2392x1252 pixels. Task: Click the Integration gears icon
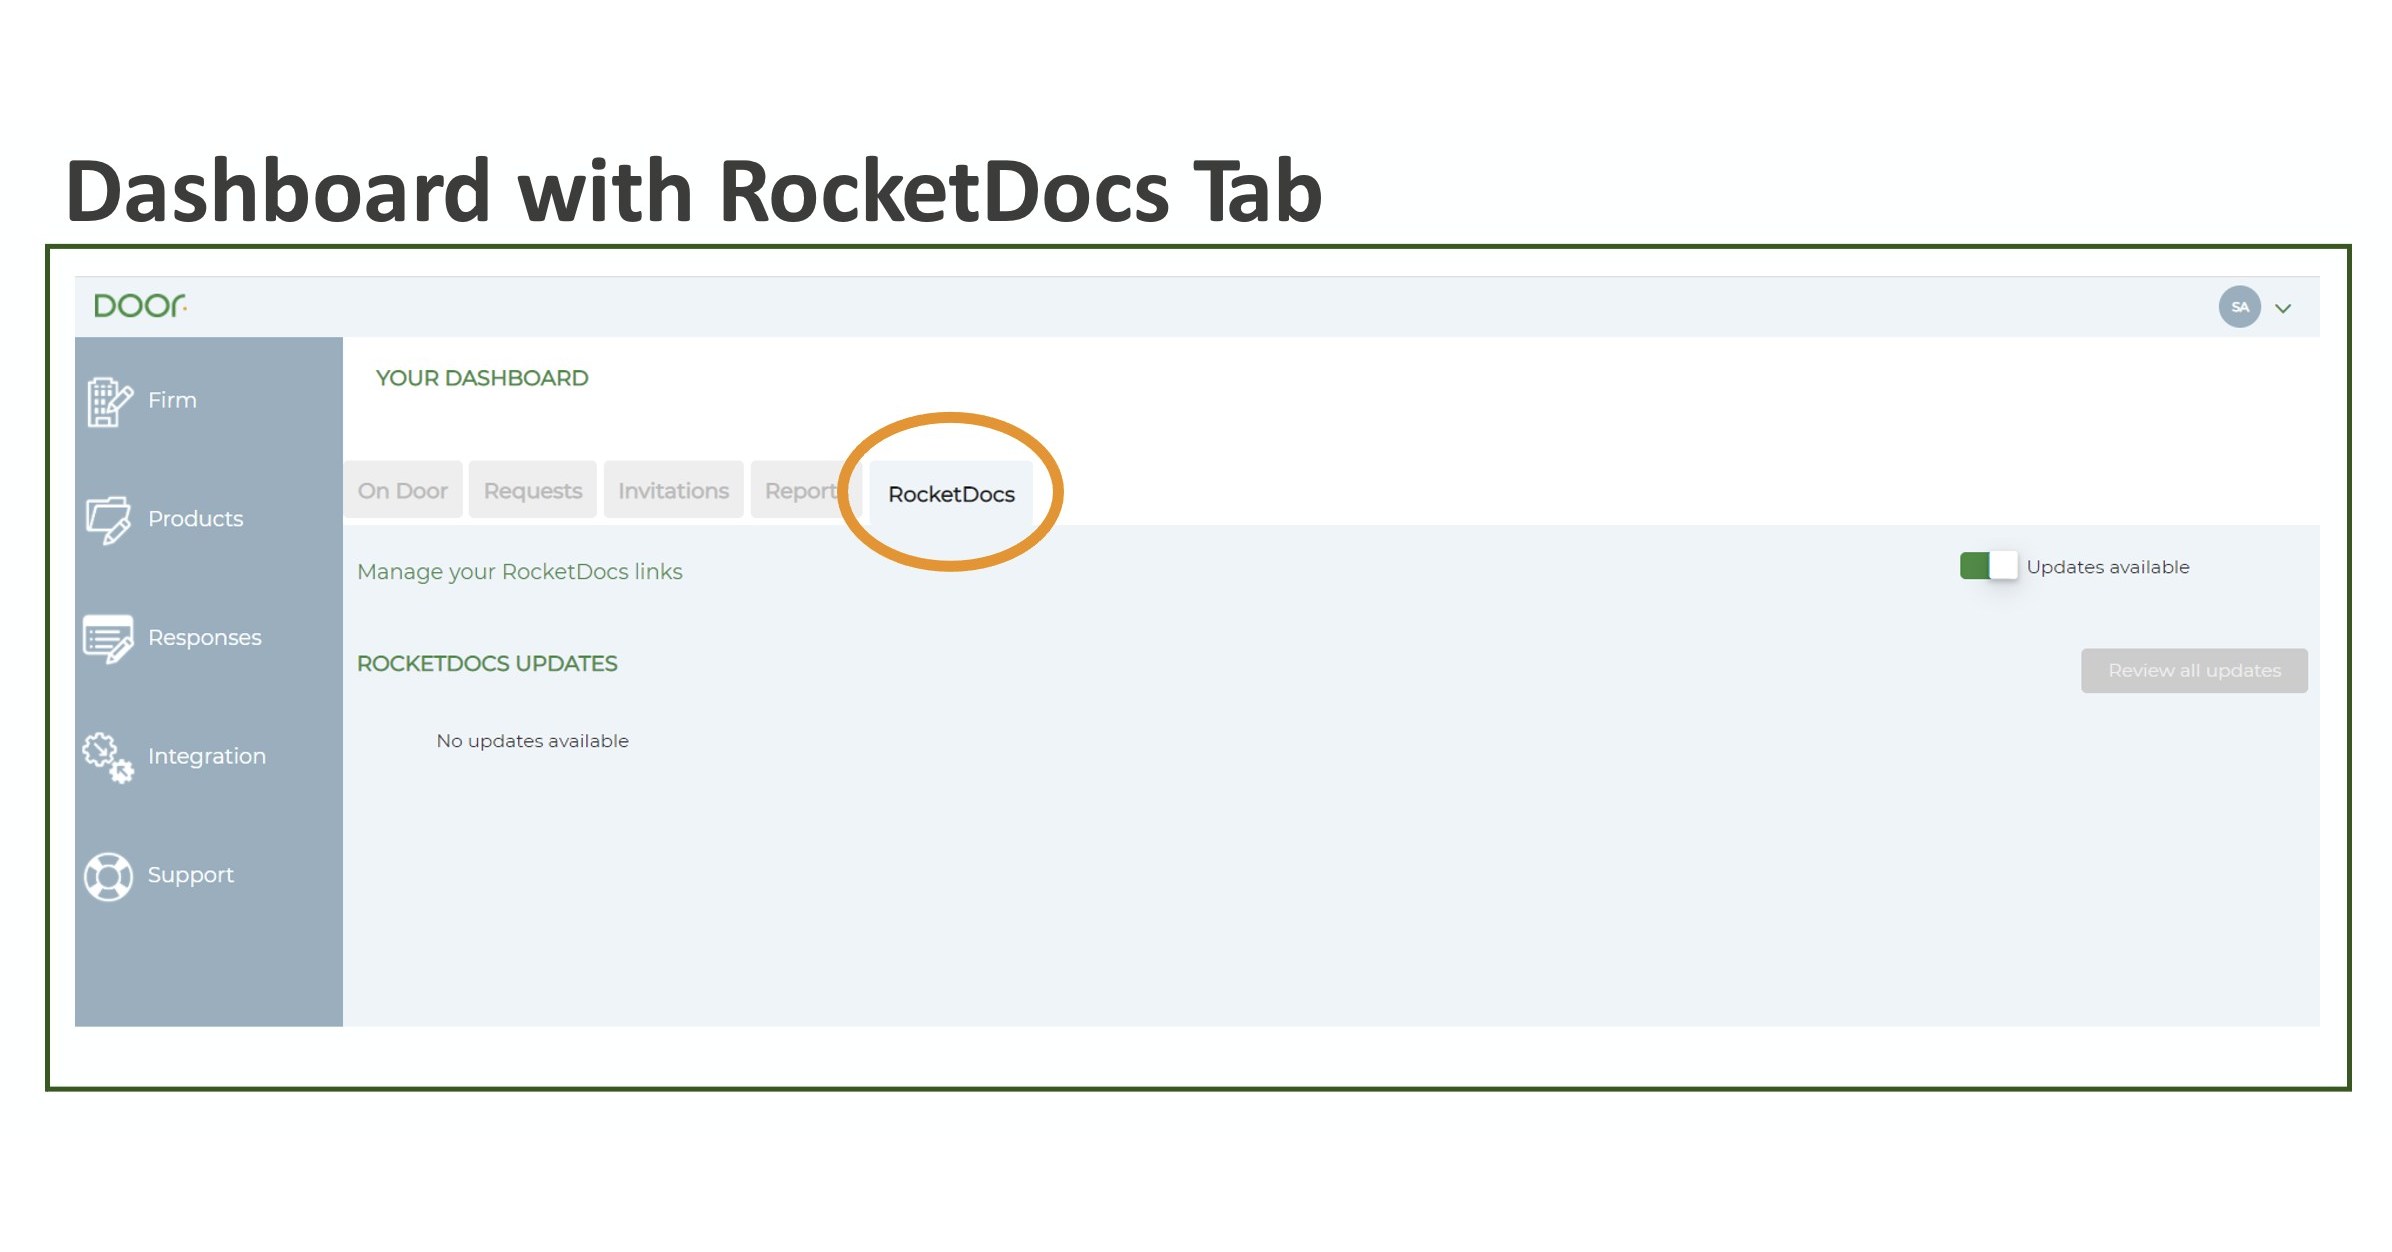tap(109, 757)
